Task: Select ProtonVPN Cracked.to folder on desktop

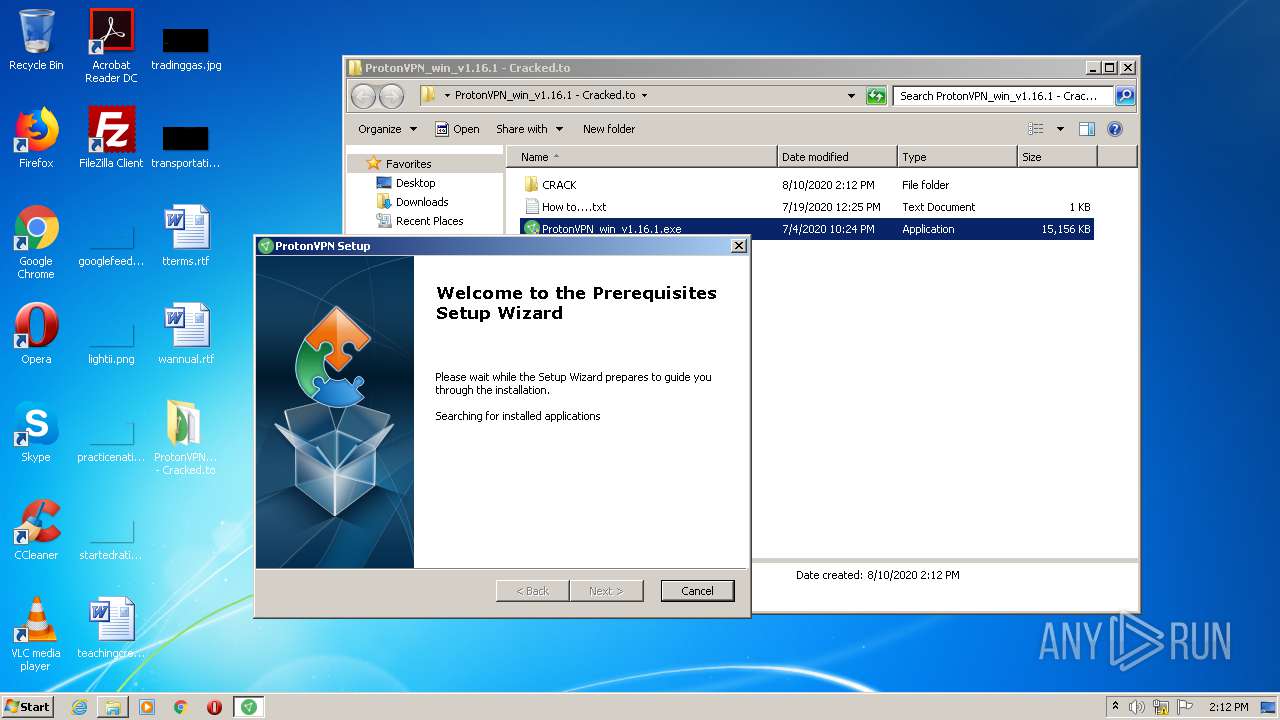Action: tap(186, 438)
